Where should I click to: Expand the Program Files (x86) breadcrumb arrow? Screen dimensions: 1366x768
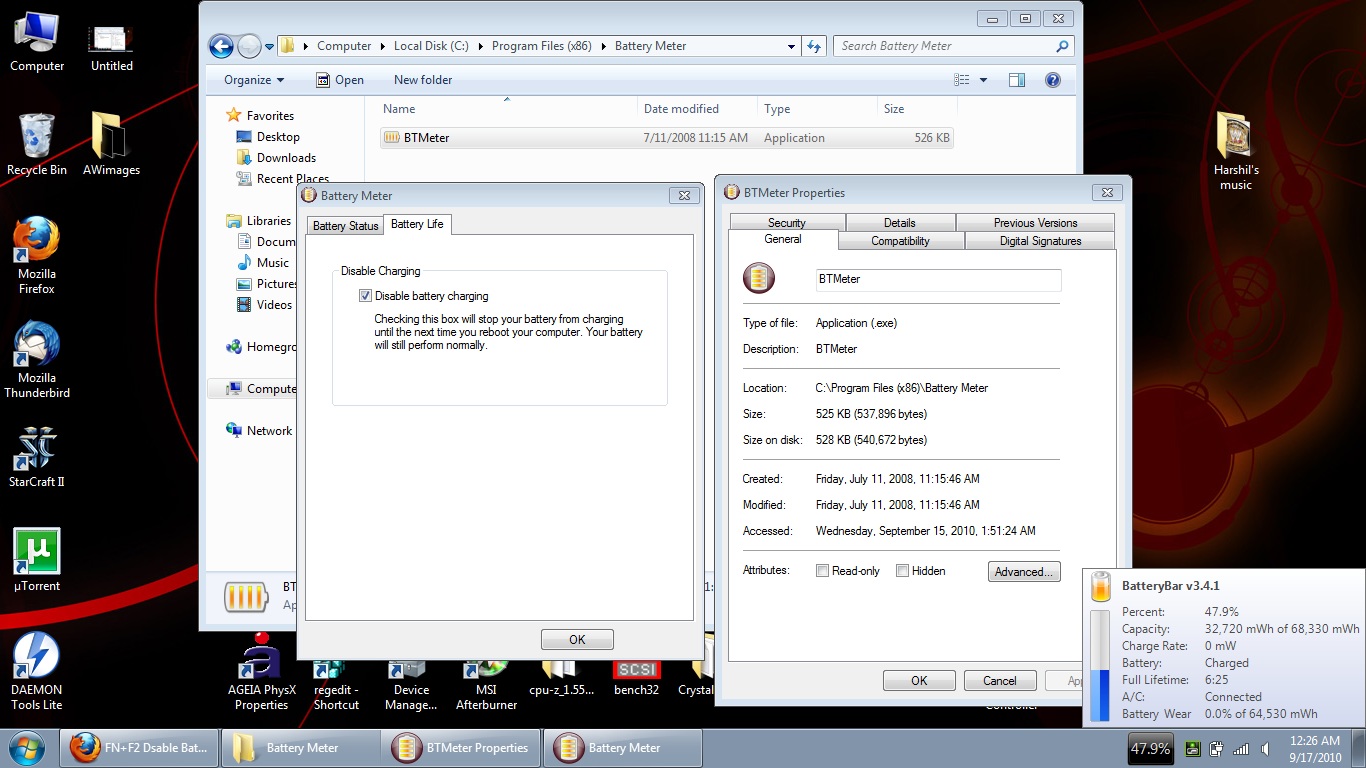(604, 46)
